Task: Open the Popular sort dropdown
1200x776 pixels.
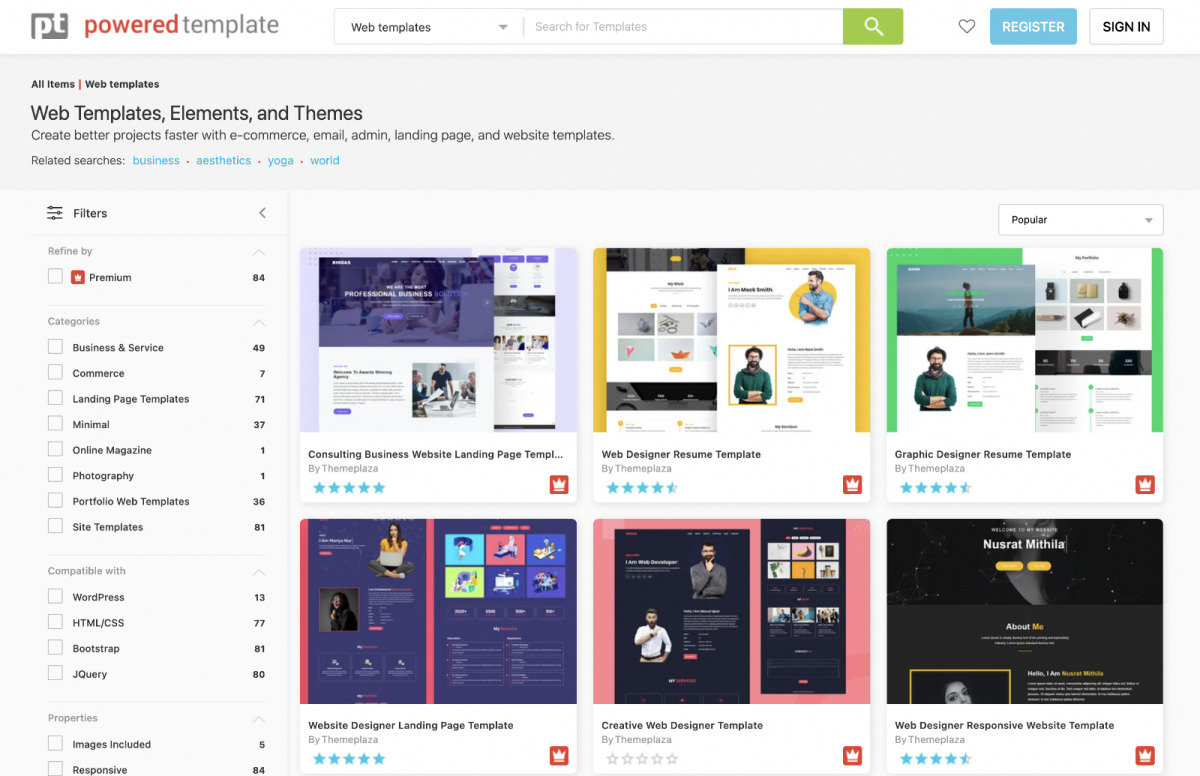Action: click(1081, 220)
